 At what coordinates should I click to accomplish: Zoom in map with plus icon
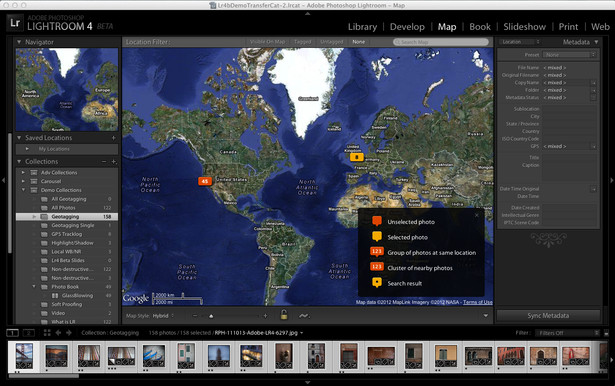[266, 316]
